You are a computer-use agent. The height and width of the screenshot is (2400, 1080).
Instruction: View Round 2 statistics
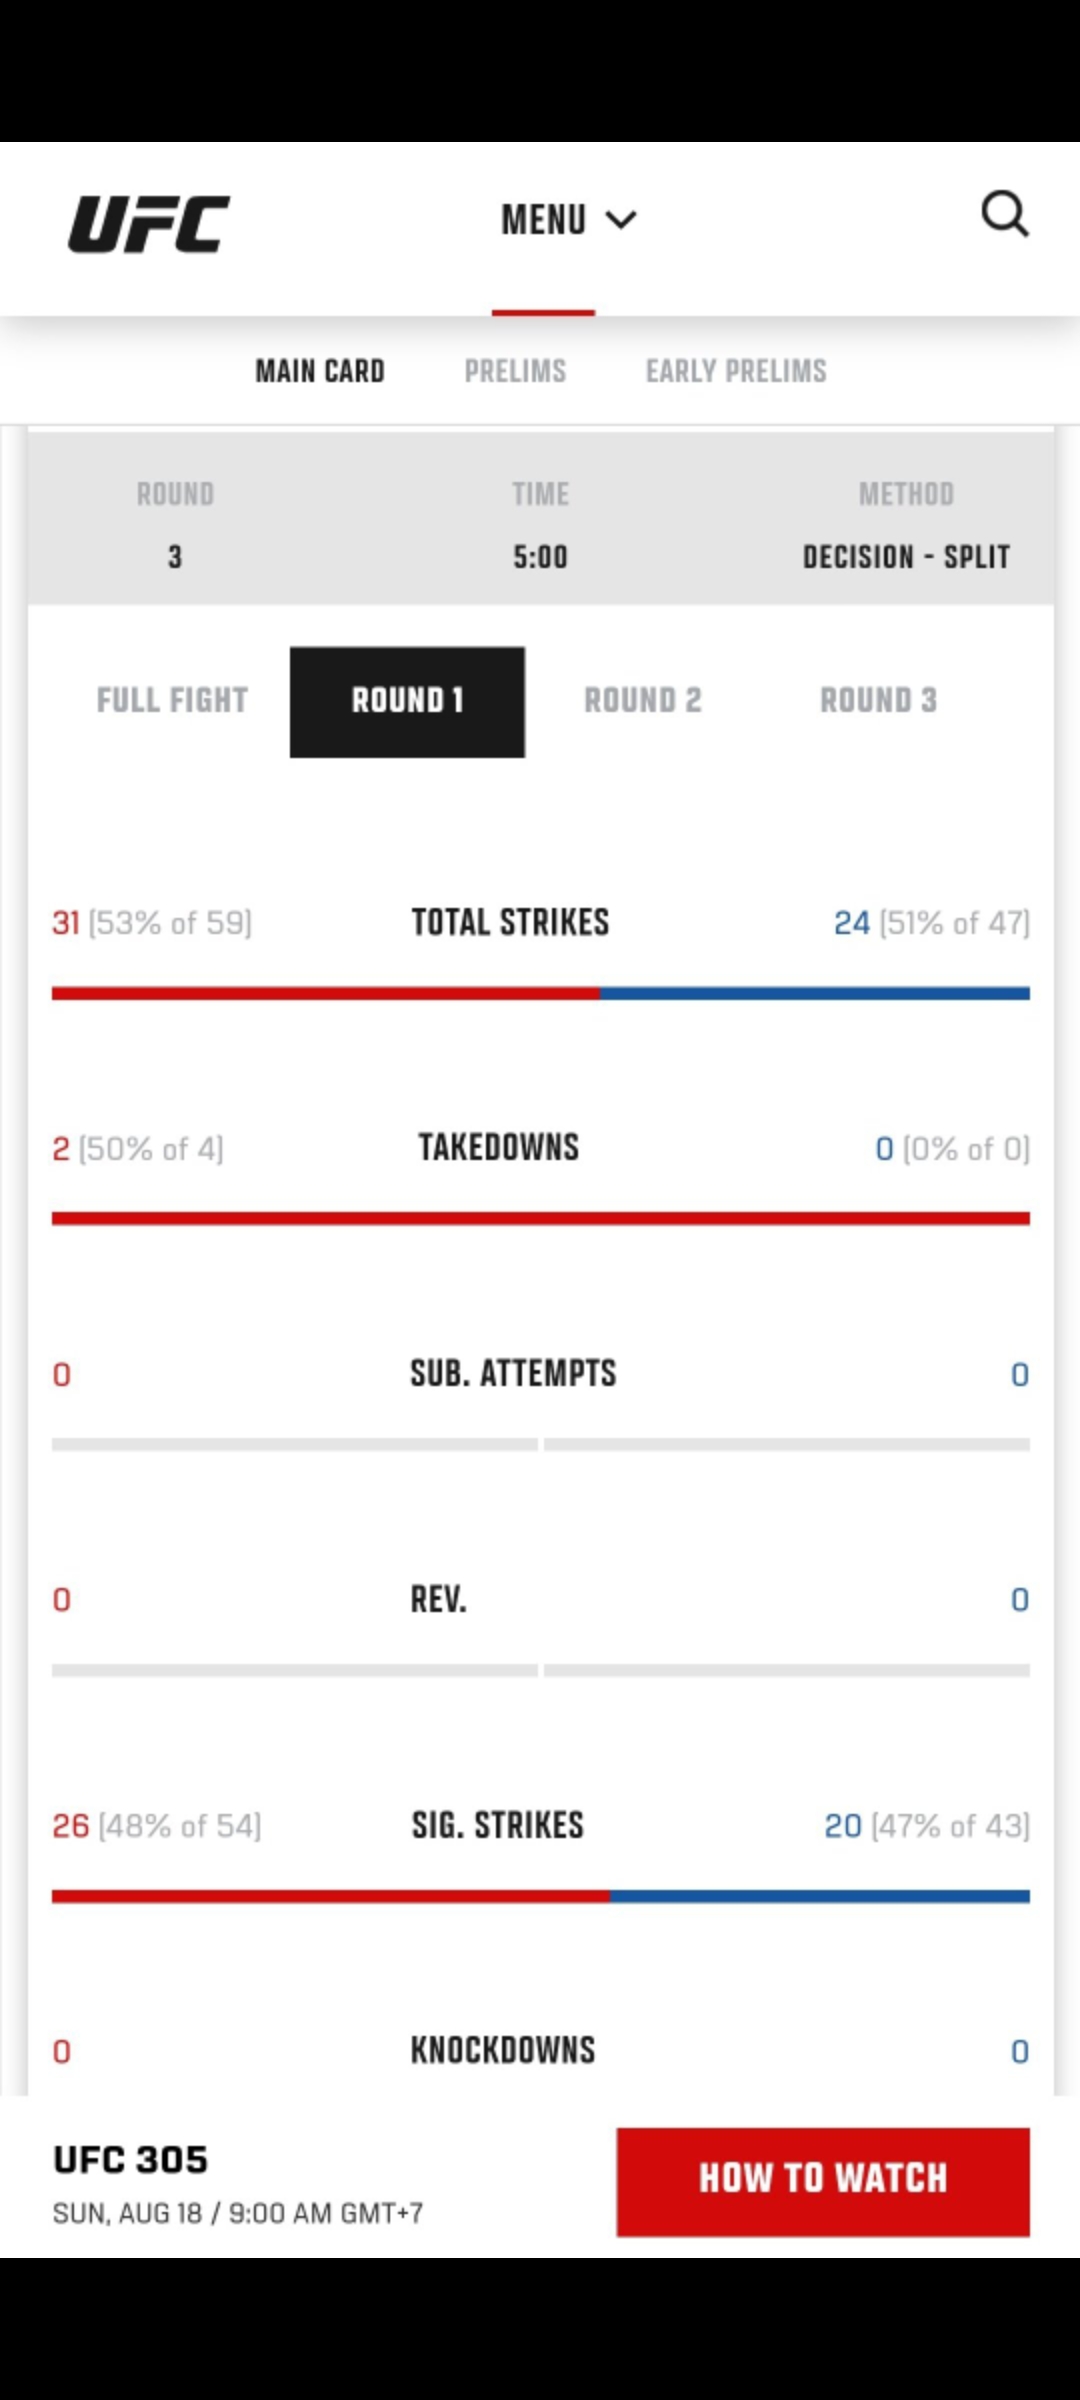(x=643, y=700)
